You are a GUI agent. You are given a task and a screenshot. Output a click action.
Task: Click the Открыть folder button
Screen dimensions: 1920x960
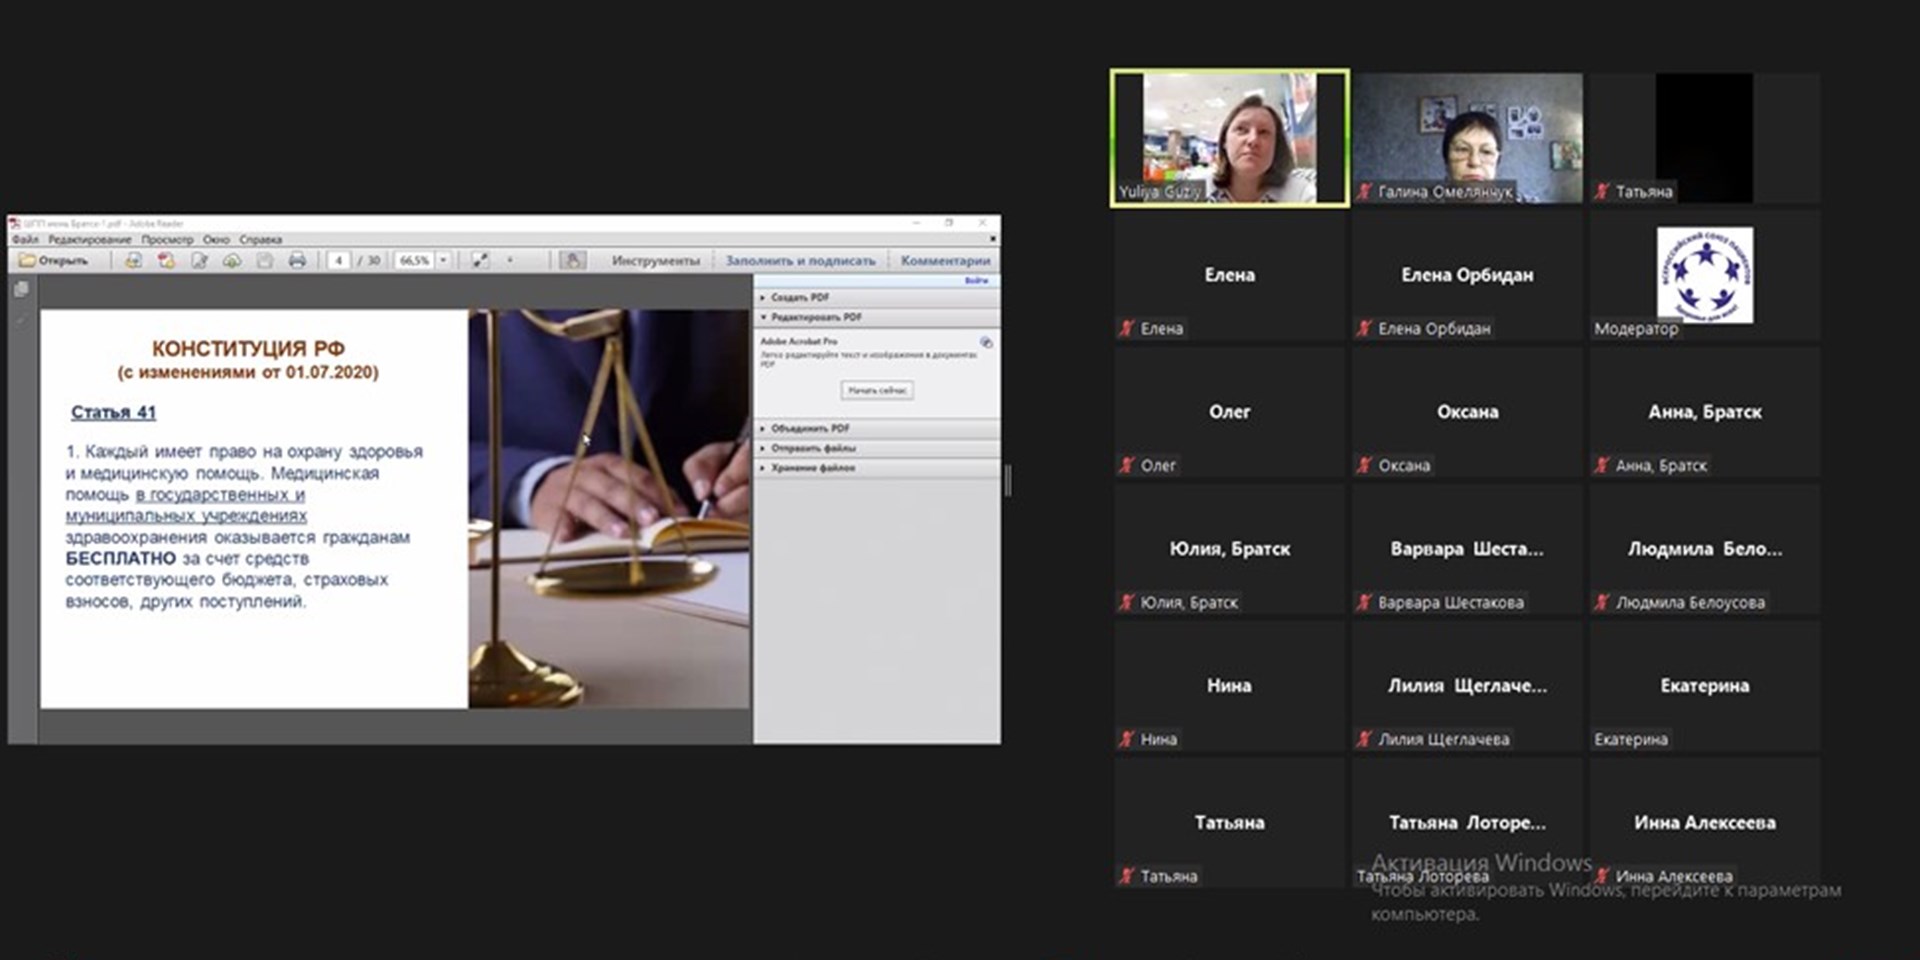pyautogui.click(x=54, y=261)
